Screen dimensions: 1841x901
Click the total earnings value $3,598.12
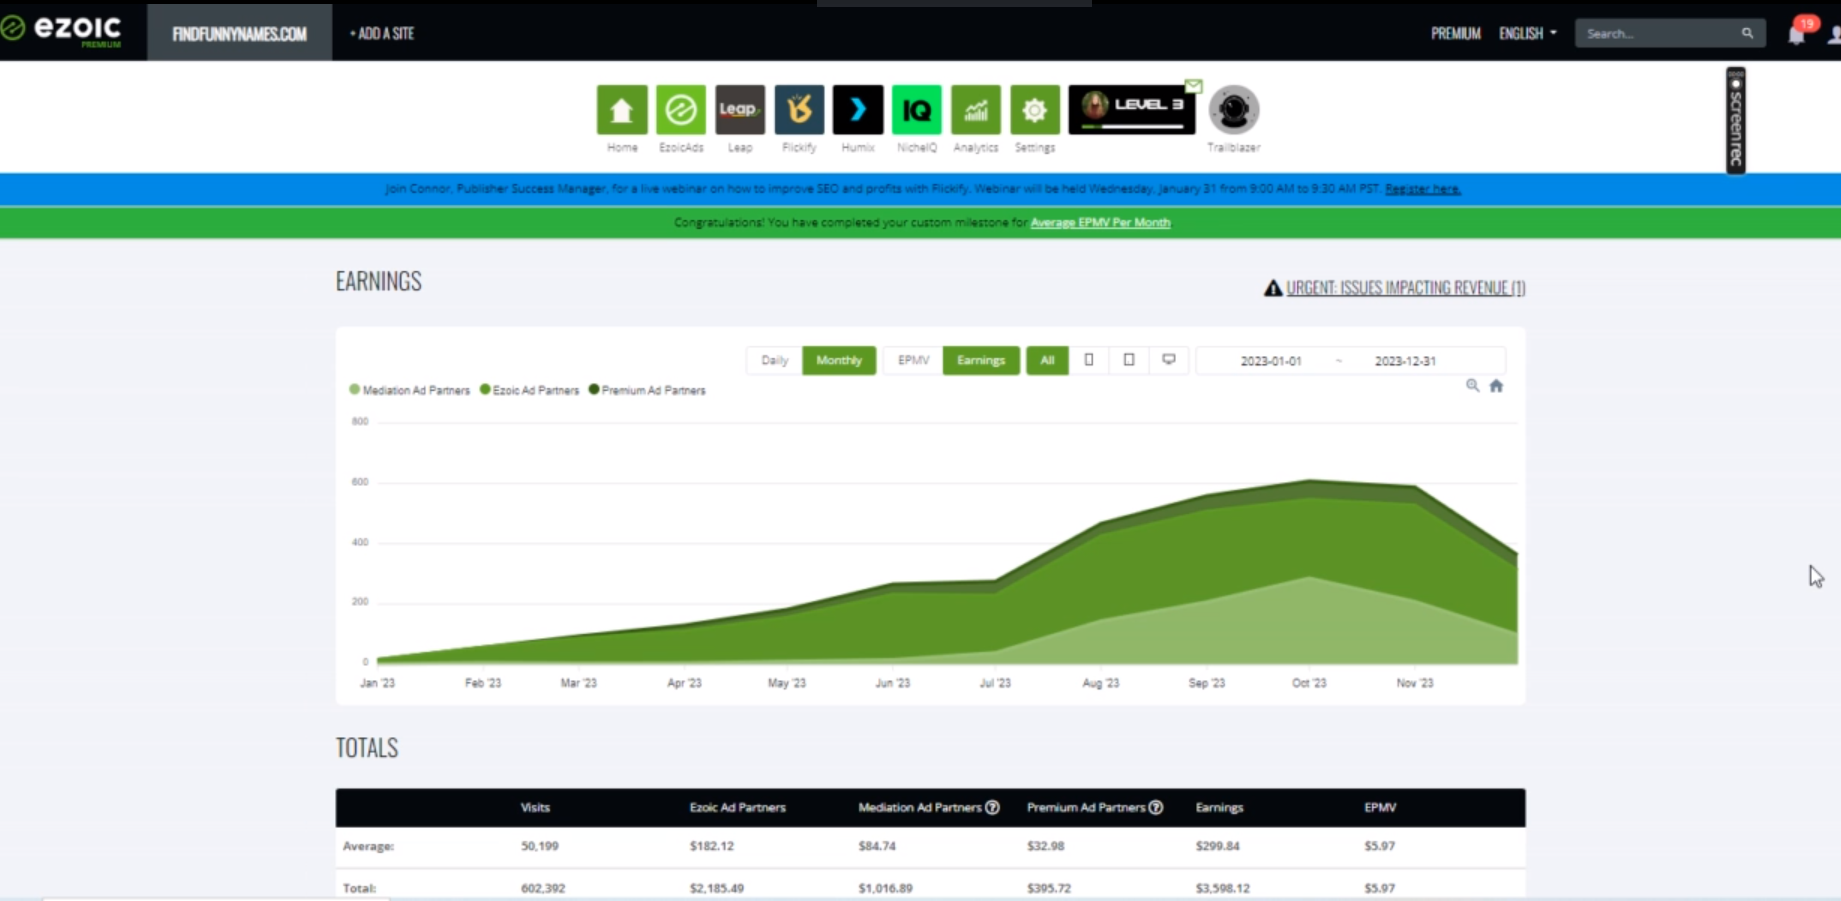click(x=1222, y=888)
